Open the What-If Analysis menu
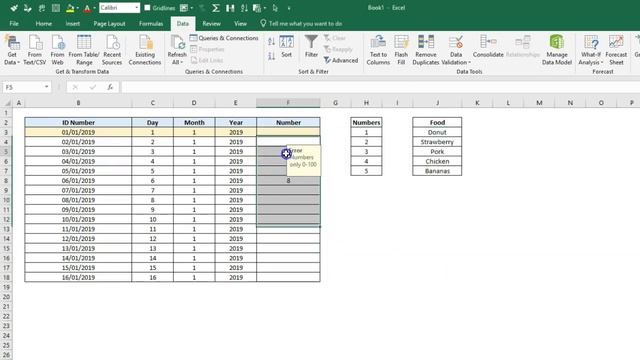640x360 pixels. click(591, 50)
